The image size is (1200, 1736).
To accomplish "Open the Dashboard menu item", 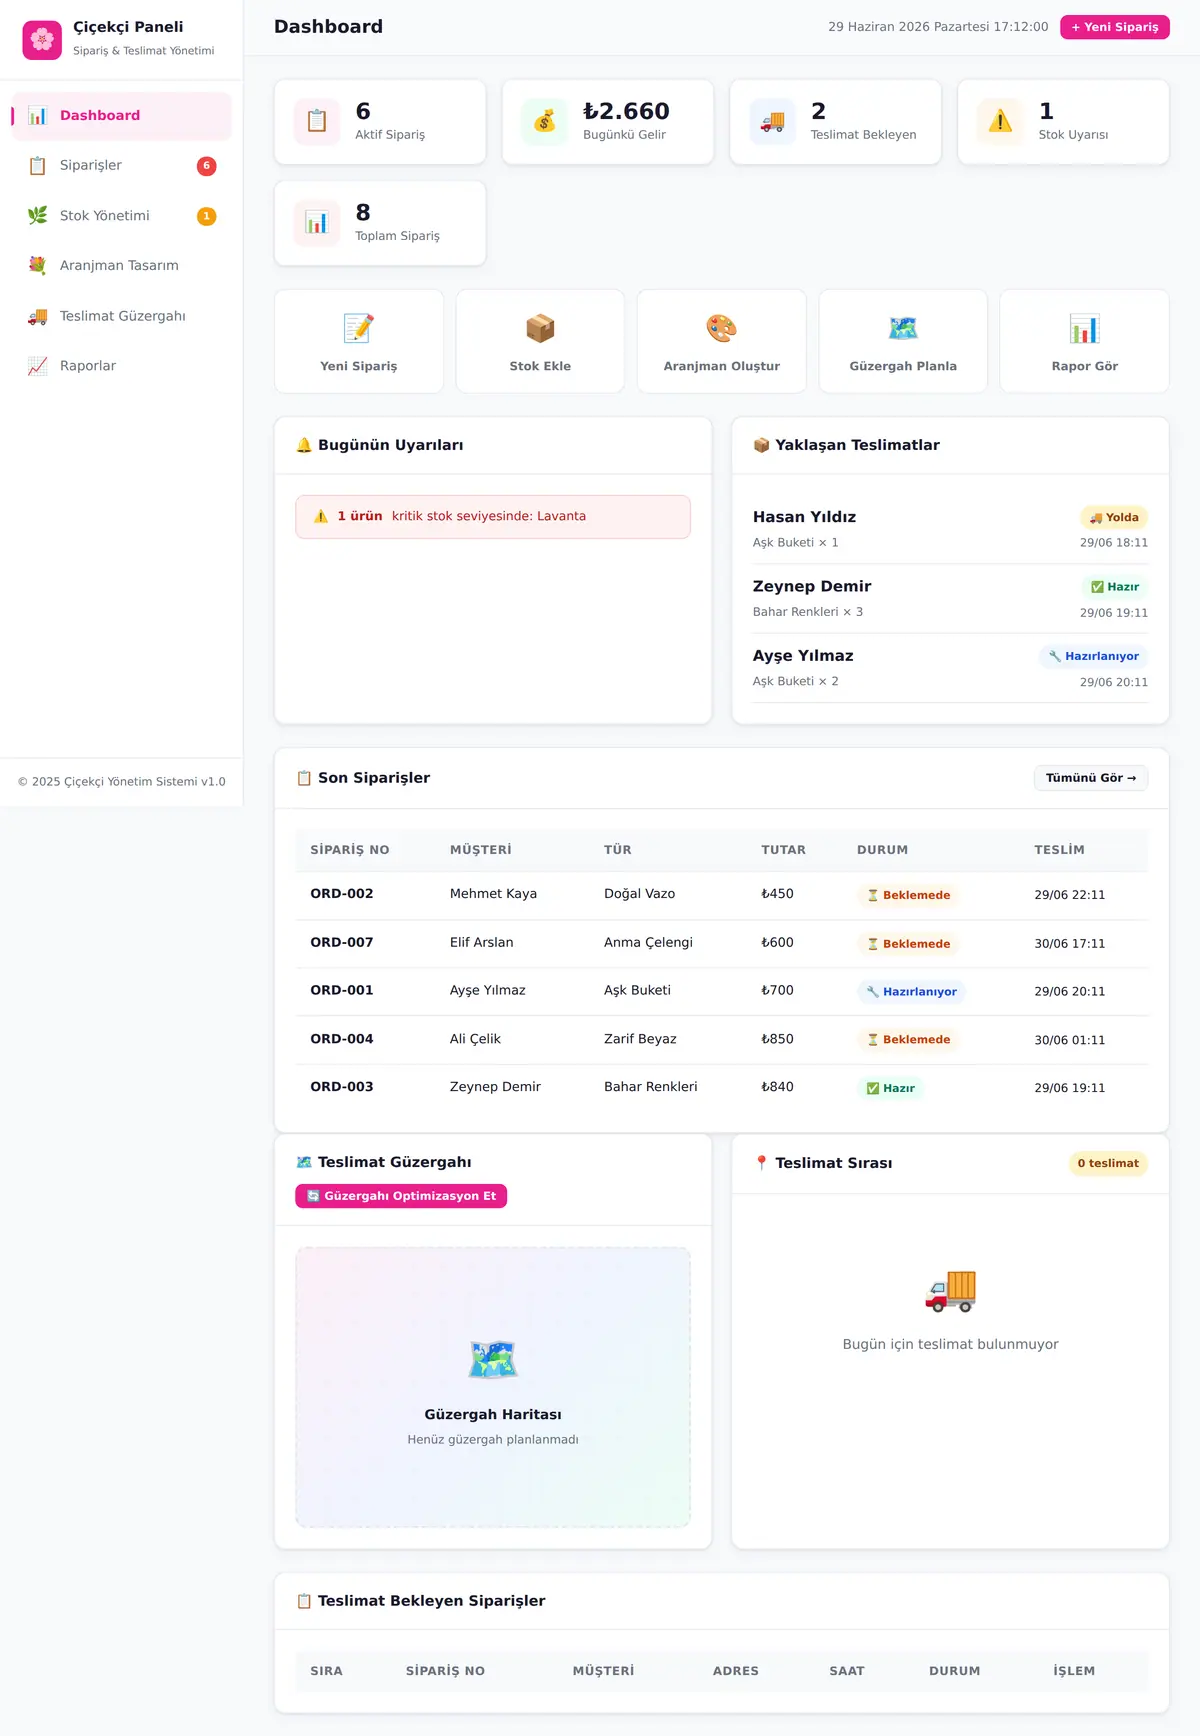I will [122, 116].
